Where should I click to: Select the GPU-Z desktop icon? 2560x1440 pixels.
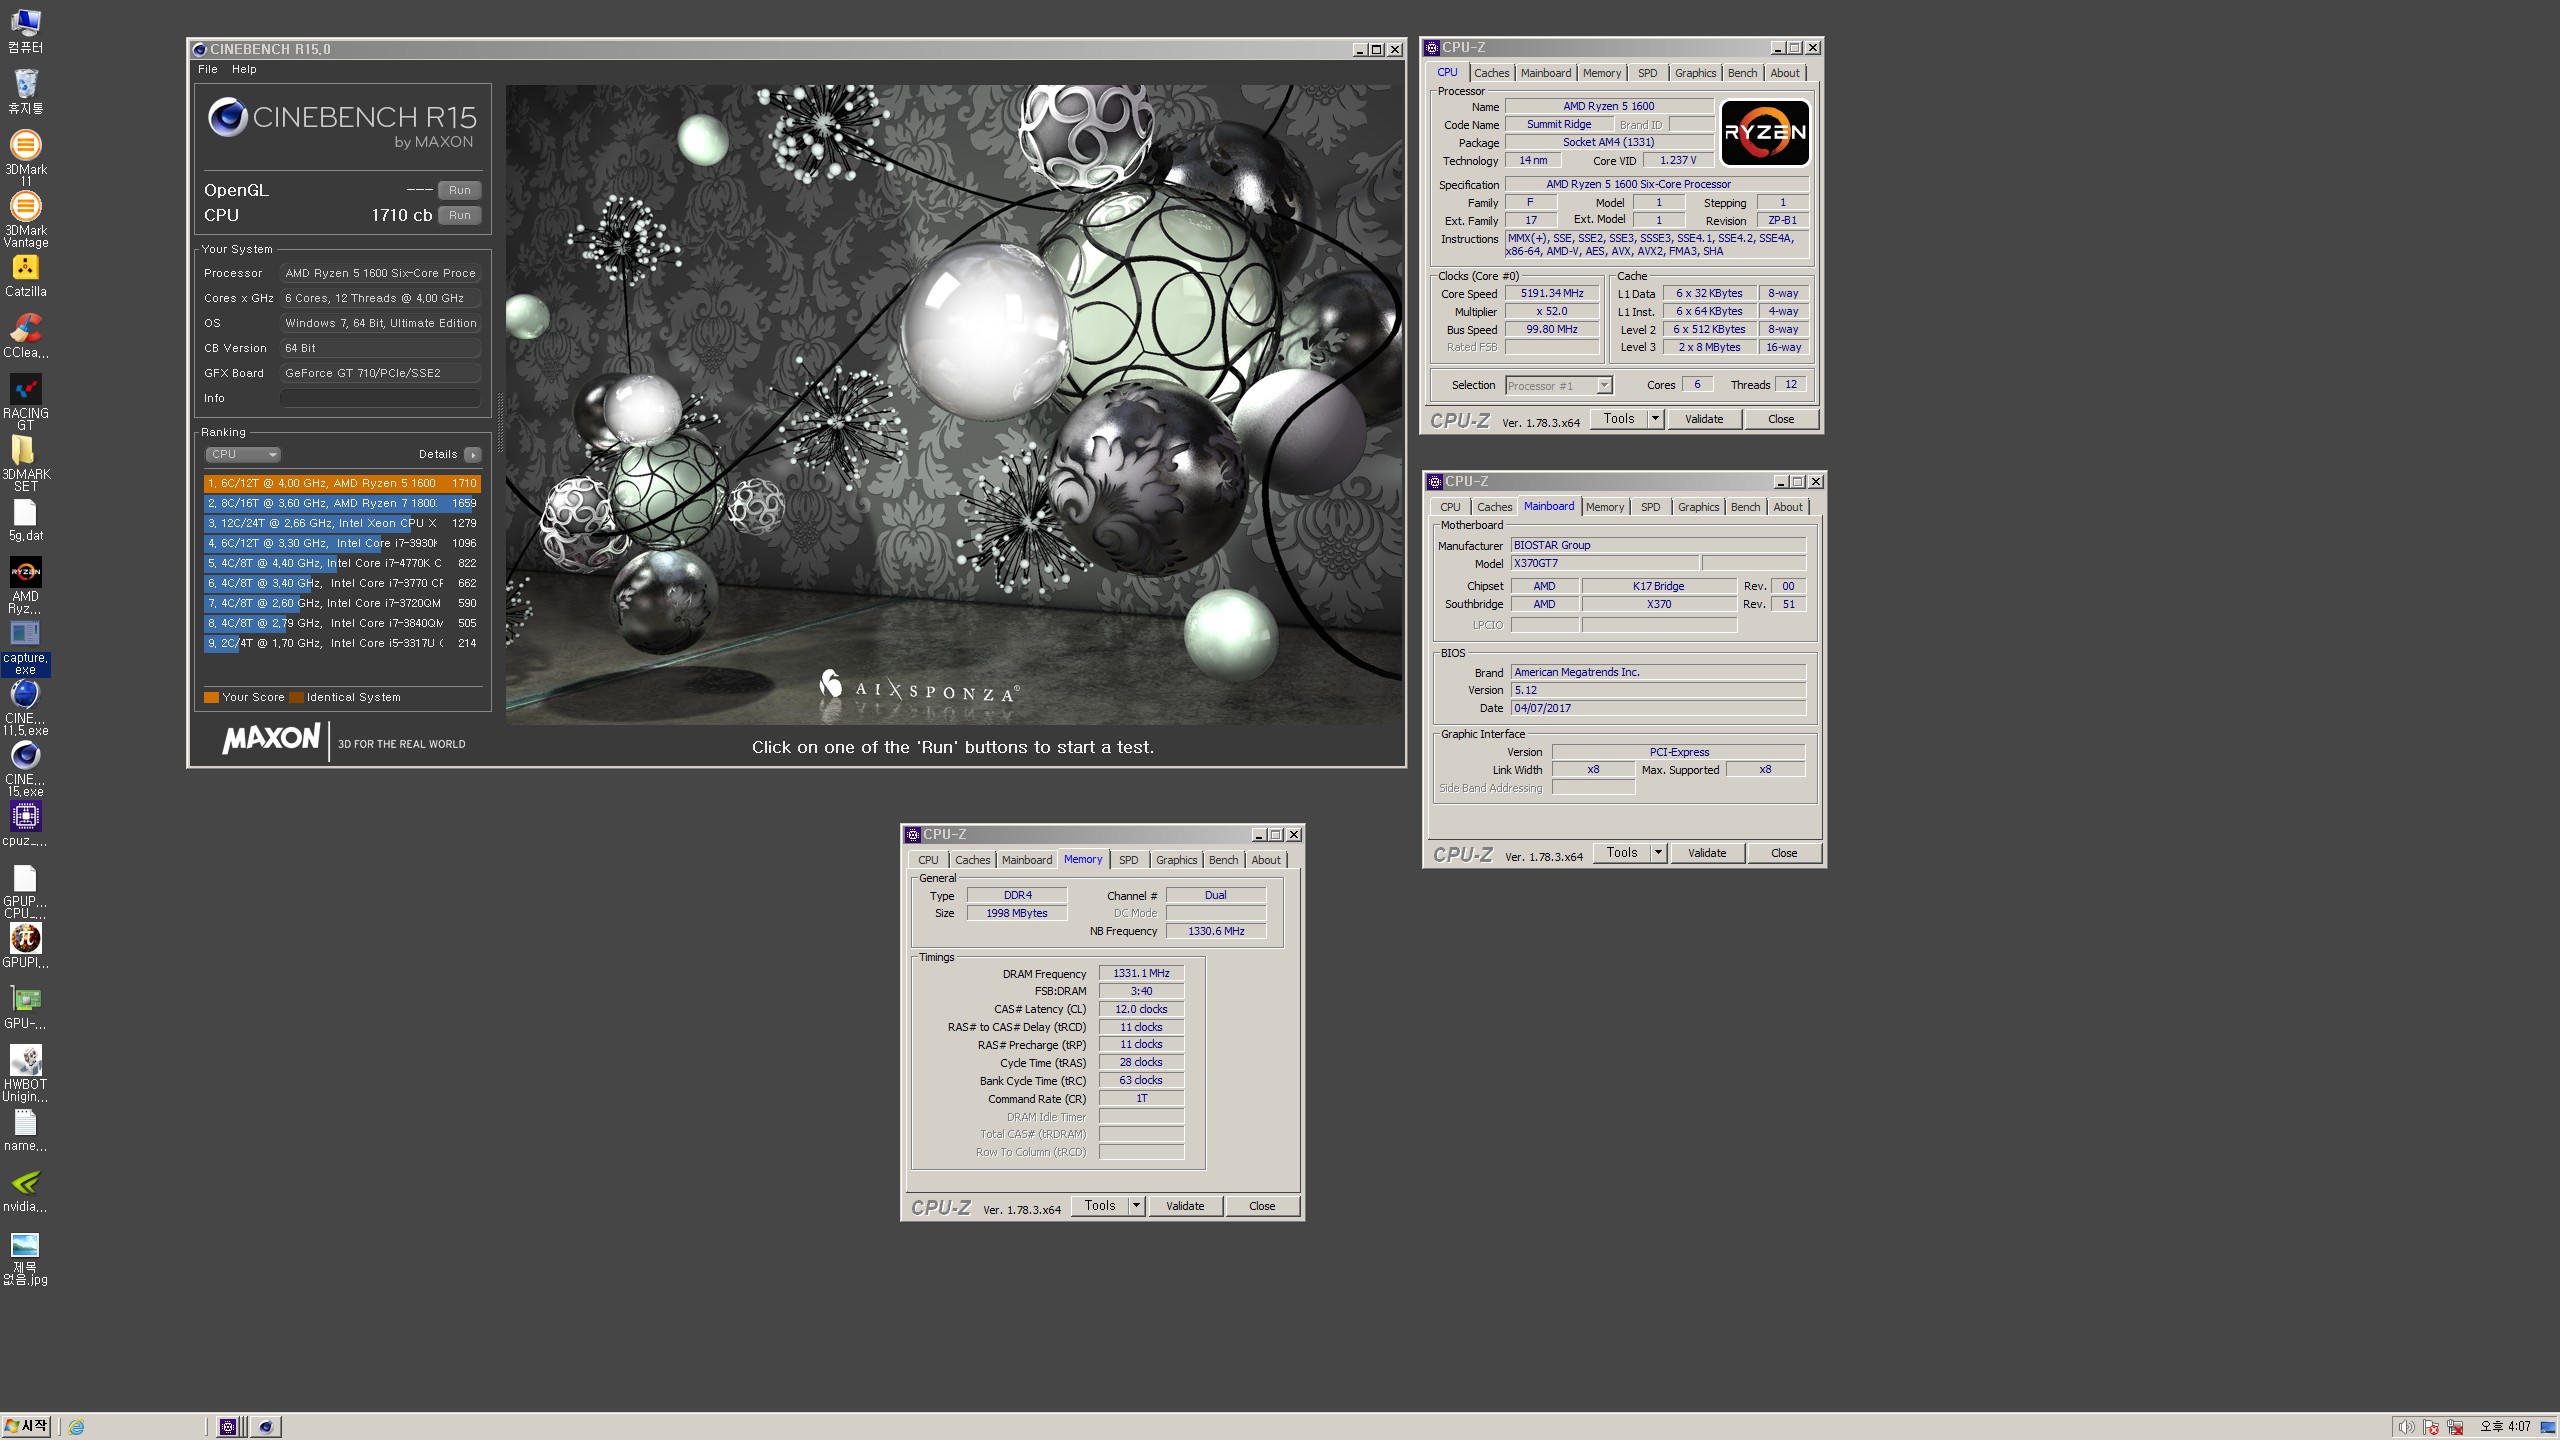pos(25,1007)
